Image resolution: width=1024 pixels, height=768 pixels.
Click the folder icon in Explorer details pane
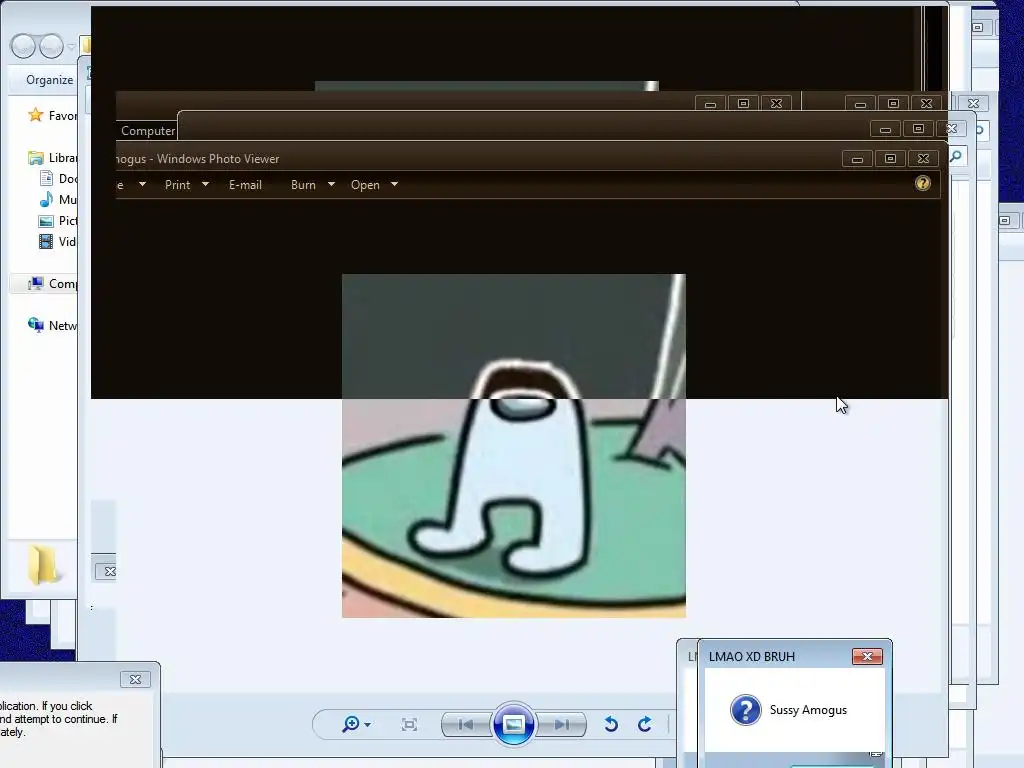(44, 565)
